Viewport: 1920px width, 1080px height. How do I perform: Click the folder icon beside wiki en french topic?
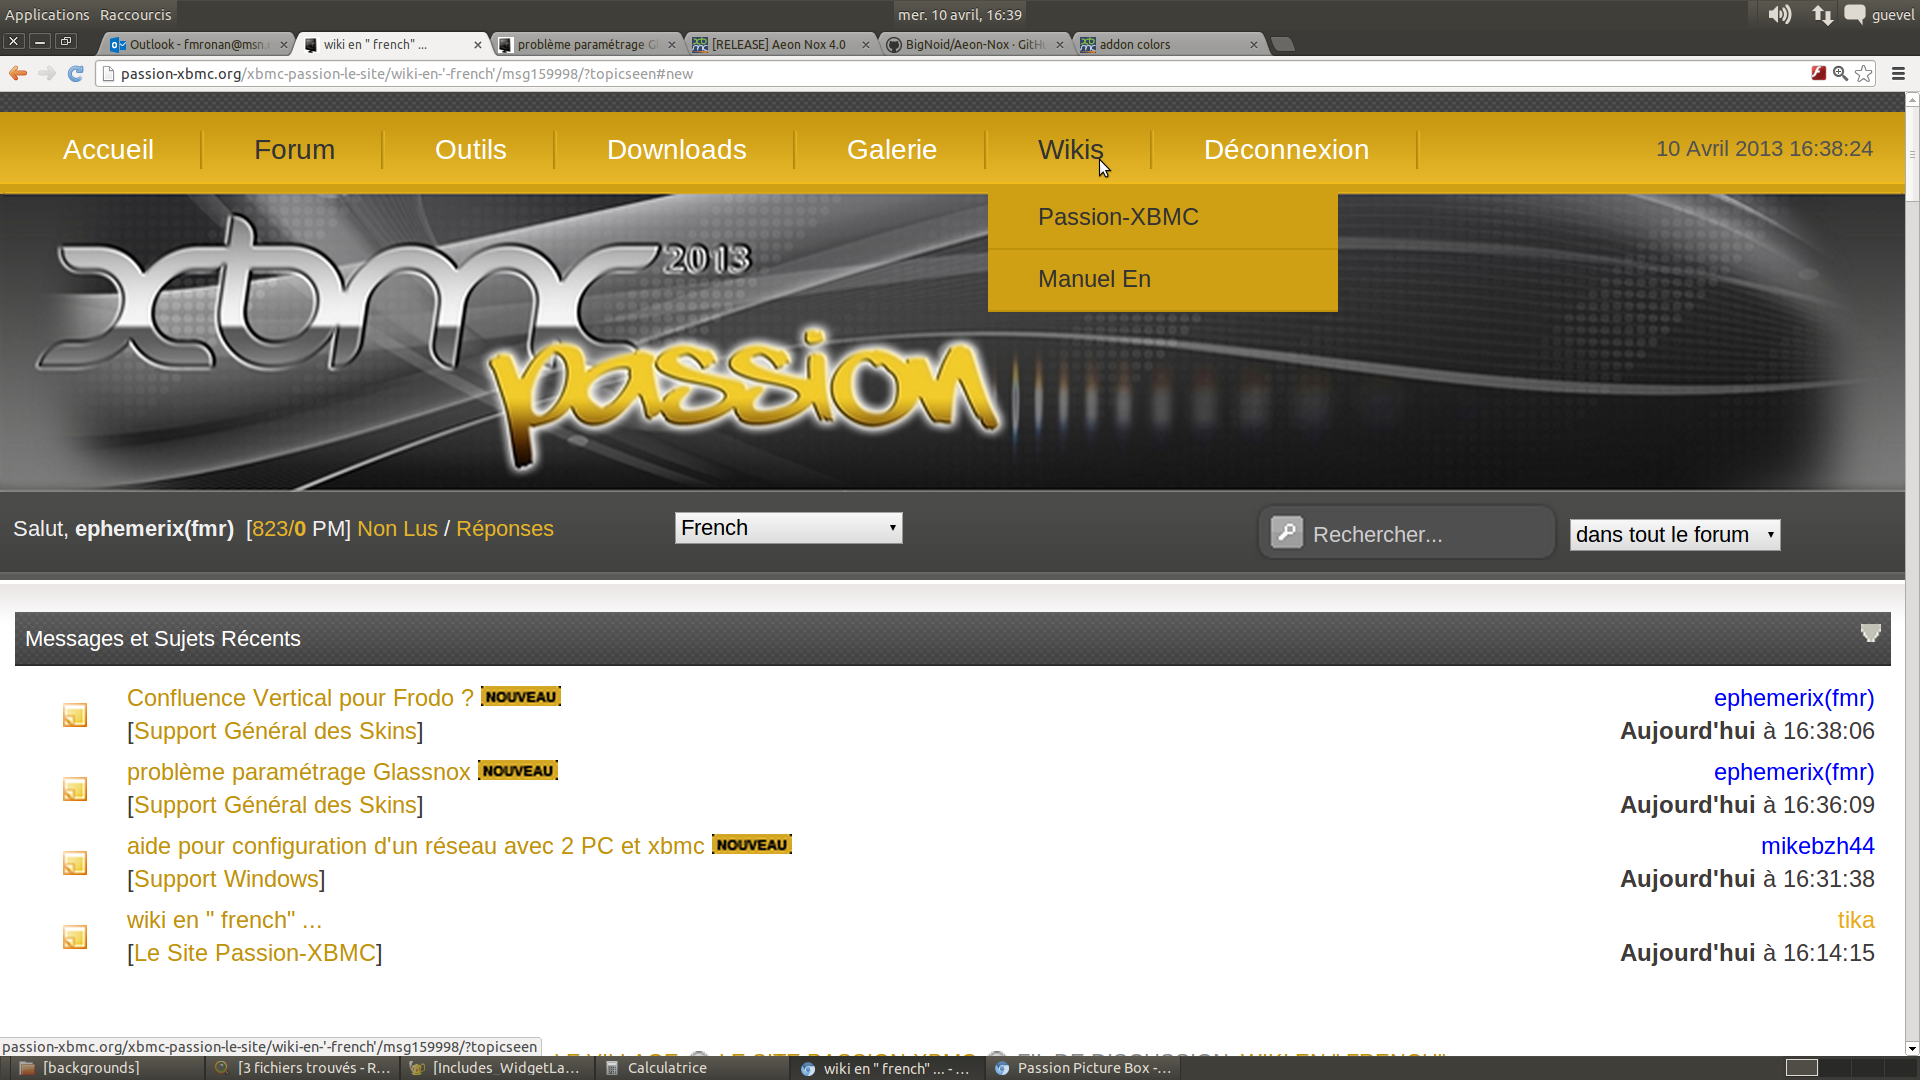(75, 937)
